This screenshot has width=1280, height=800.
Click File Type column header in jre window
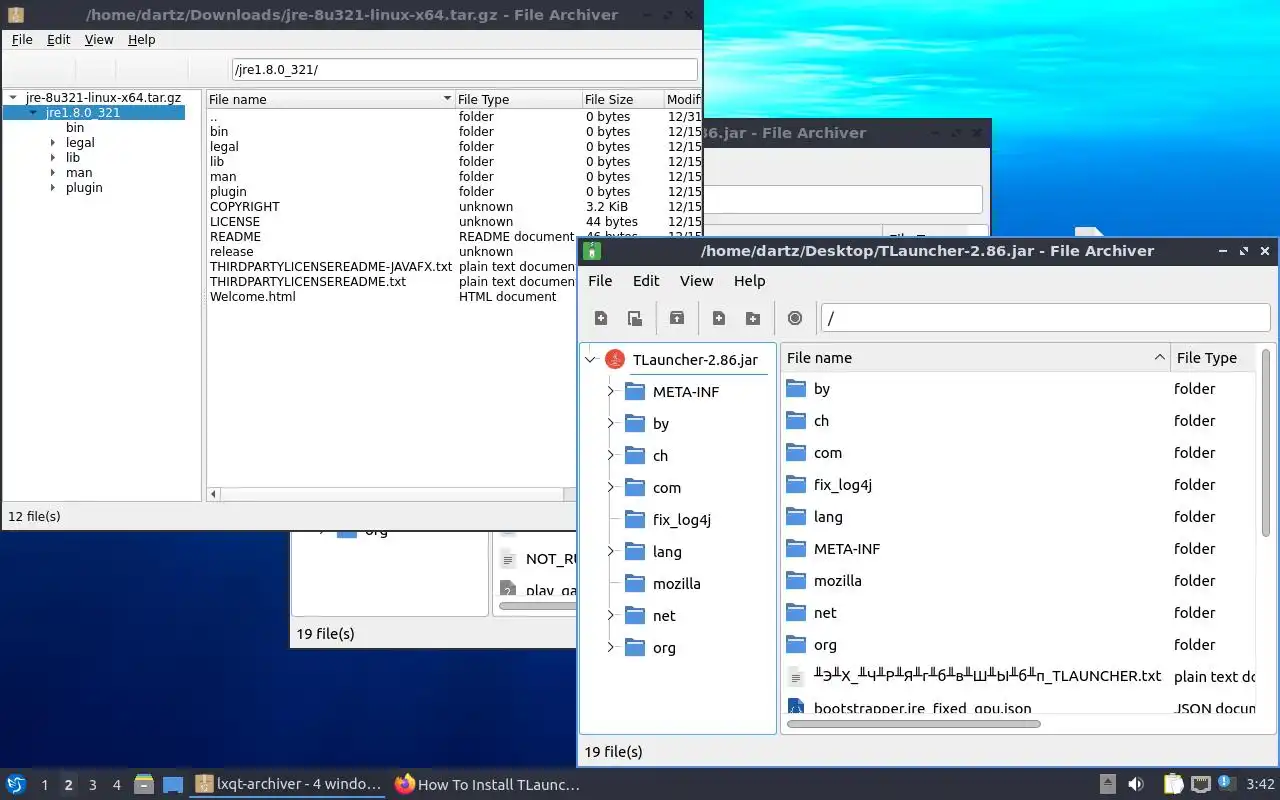[x=518, y=100]
